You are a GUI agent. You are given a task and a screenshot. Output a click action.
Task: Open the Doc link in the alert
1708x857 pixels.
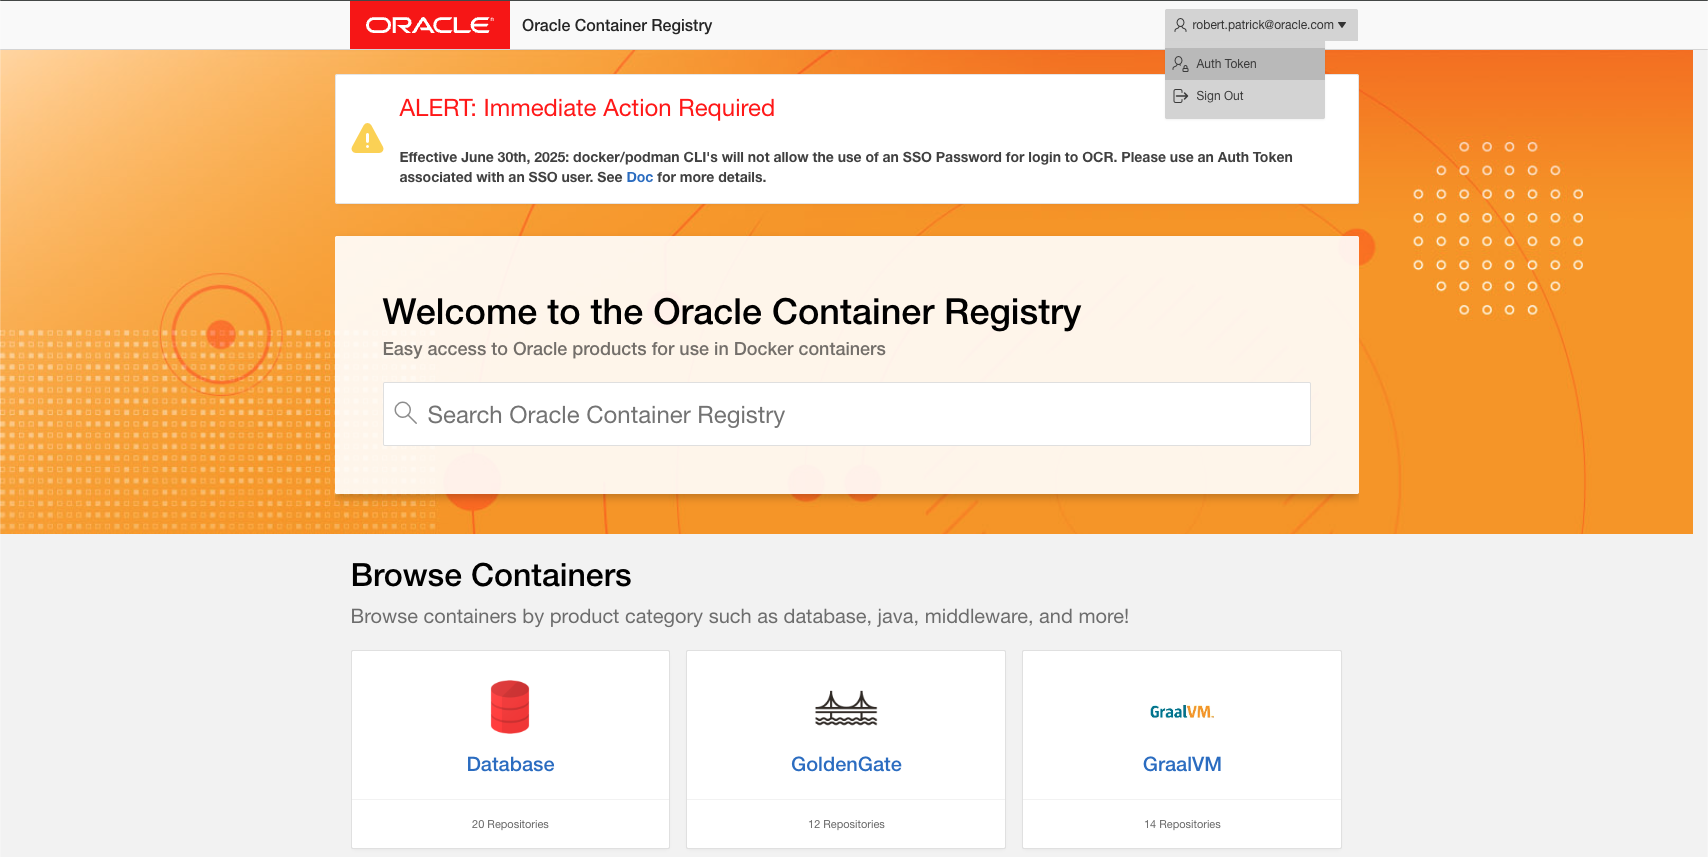(639, 177)
